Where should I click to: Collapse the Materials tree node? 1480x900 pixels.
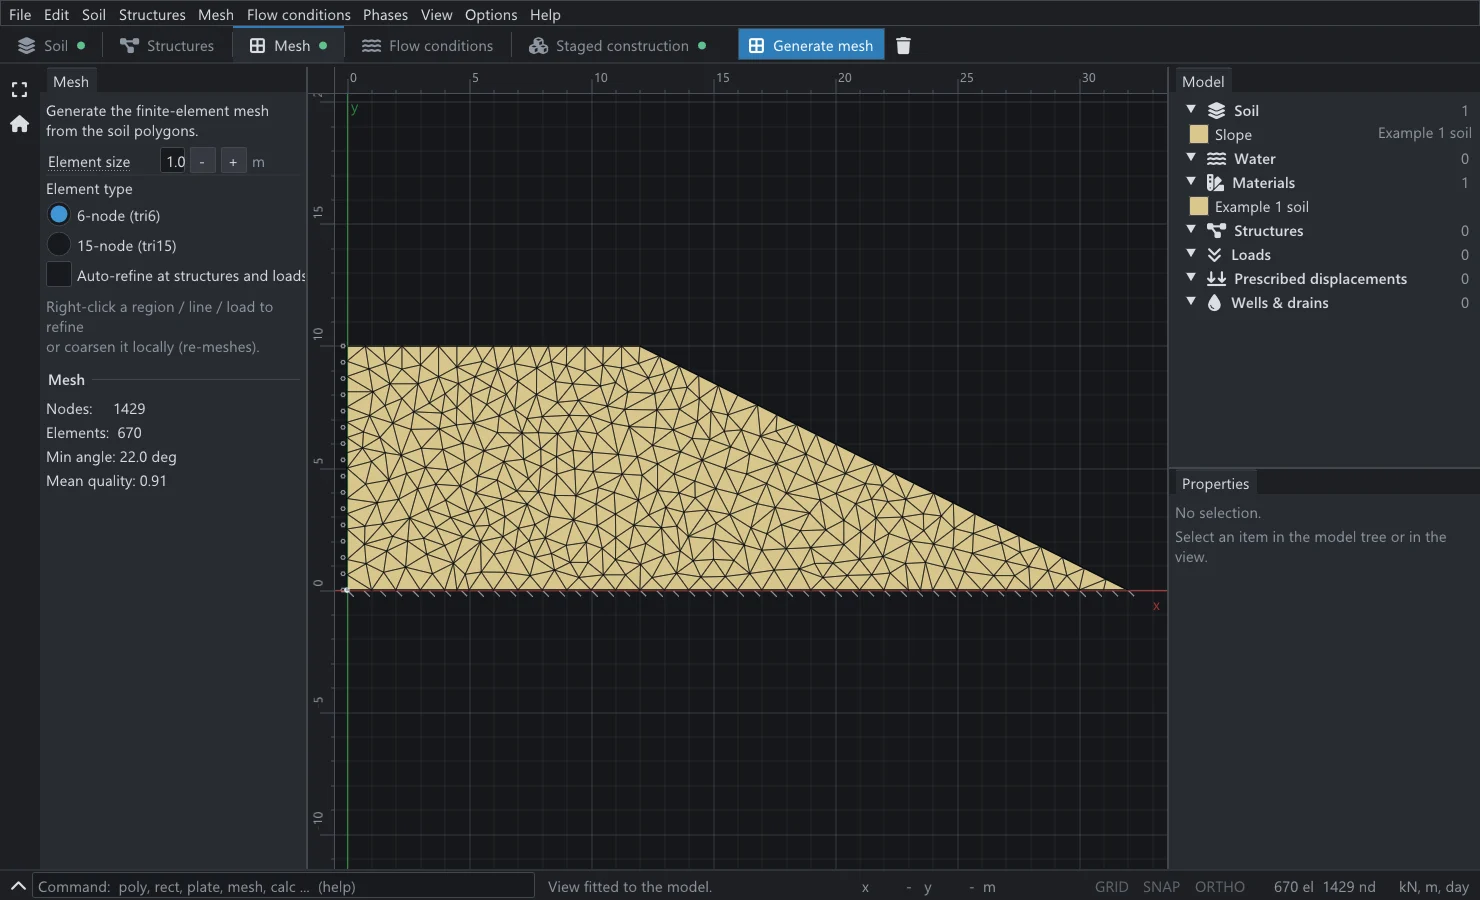click(1191, 181)
